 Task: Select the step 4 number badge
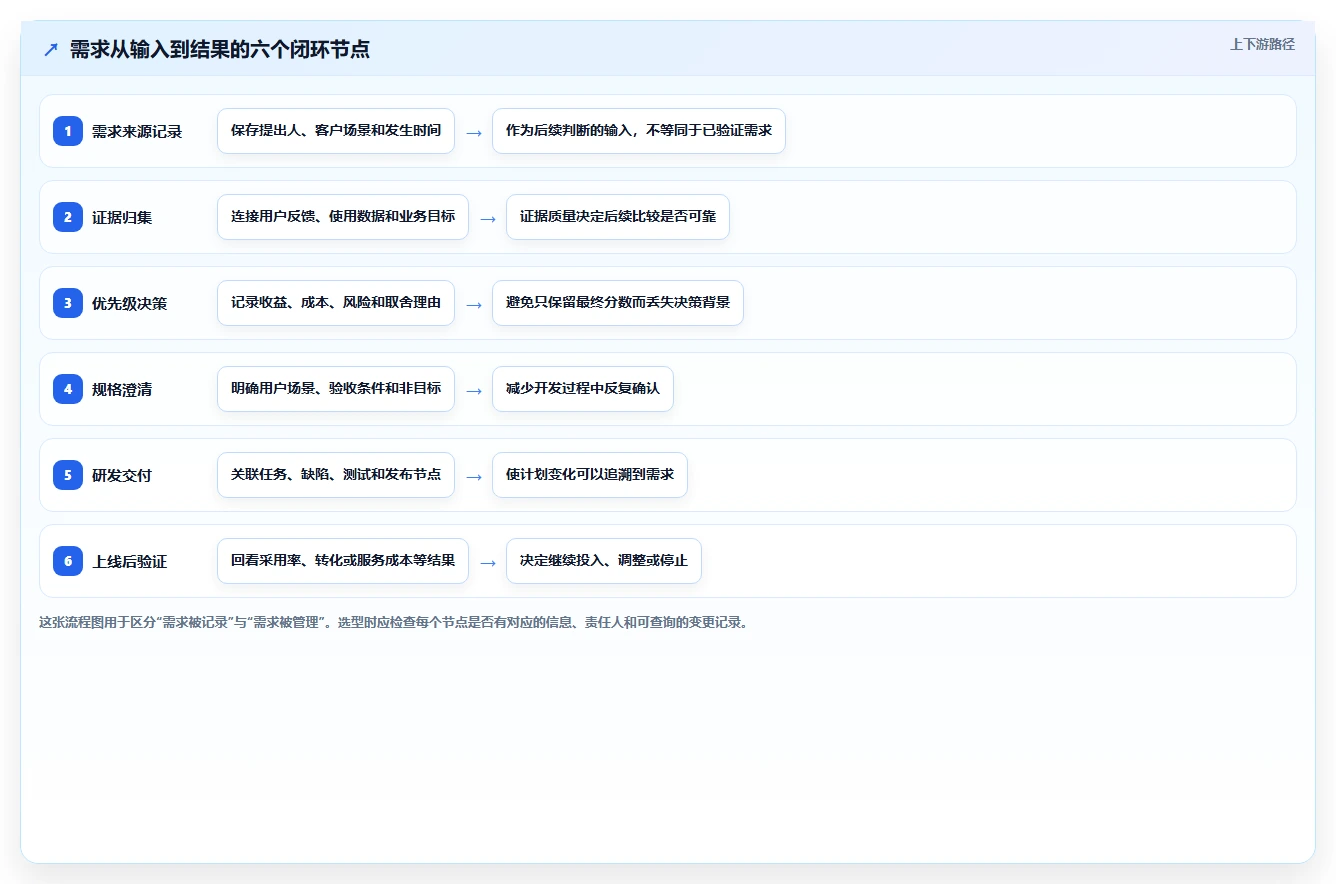(x=68, y=389)
